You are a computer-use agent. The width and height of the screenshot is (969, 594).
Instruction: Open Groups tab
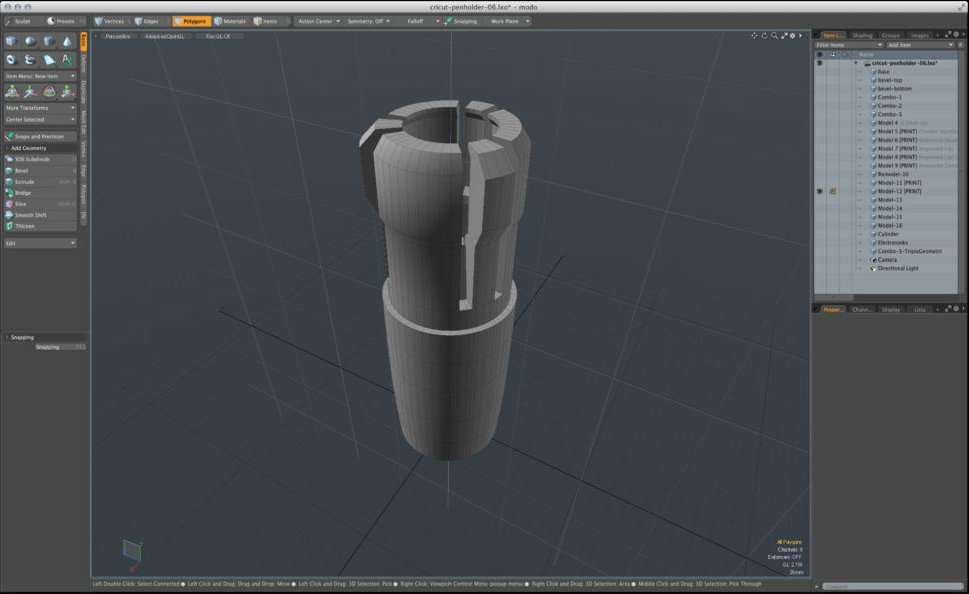coord(891,35)
